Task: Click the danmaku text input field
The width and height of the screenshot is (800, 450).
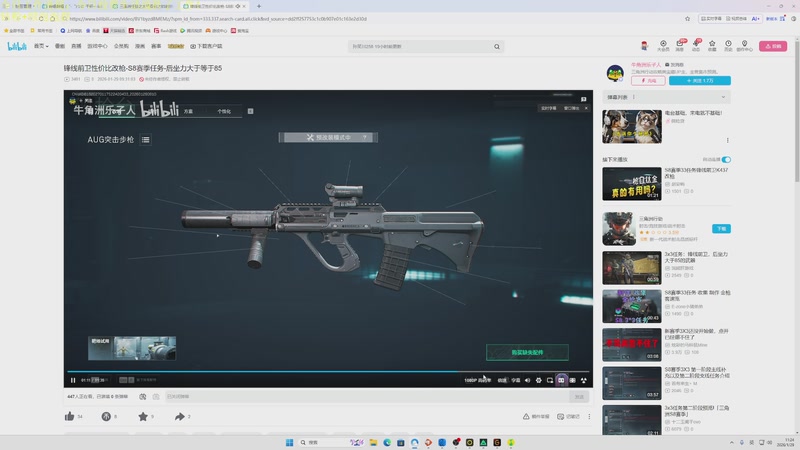Action: coord(366,396)
